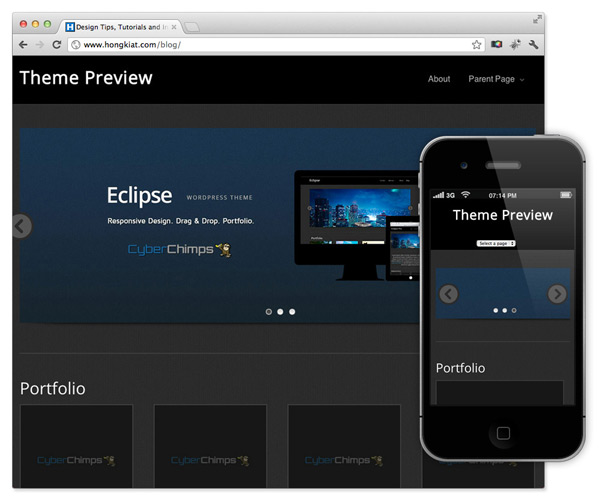
Task: Reload the page with refresh icon
Action: click(57, 45)
